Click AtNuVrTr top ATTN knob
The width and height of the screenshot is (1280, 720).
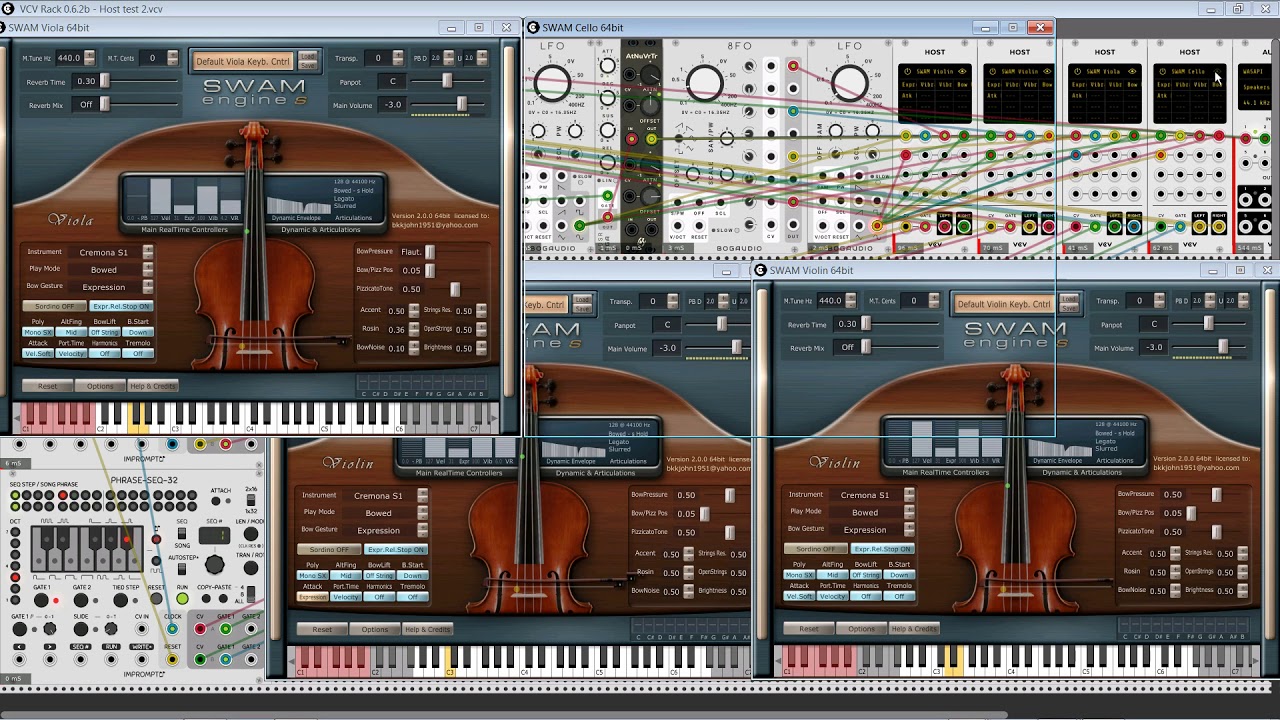coord(649,76)
